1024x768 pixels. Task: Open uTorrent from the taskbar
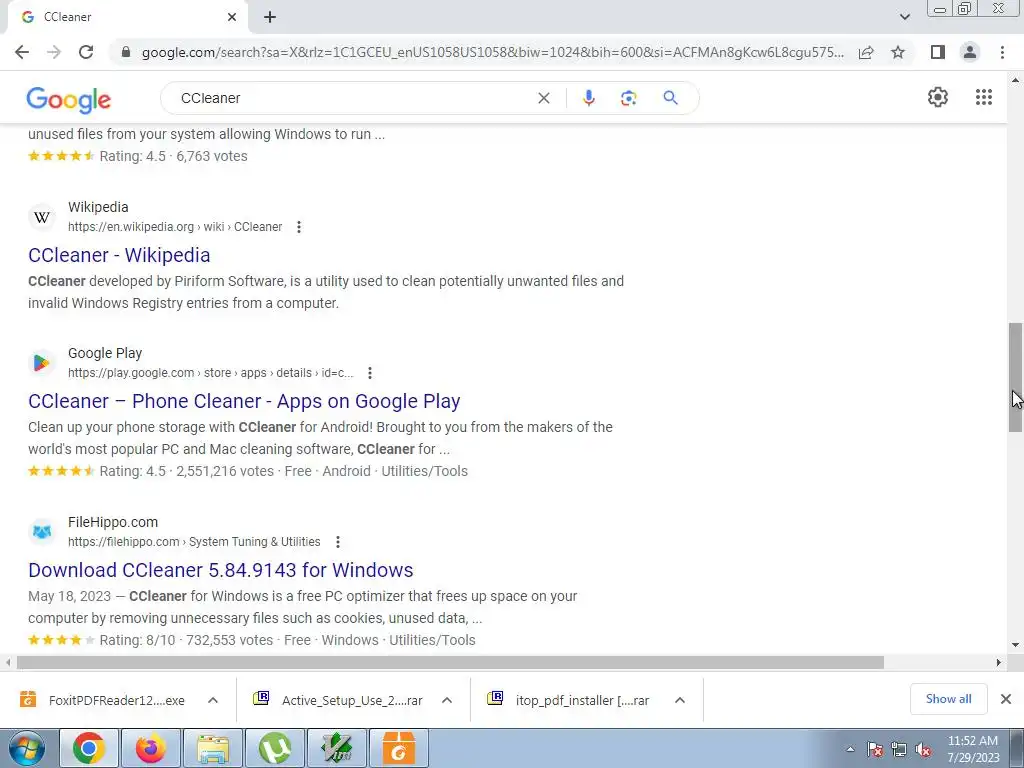point(274,748)
